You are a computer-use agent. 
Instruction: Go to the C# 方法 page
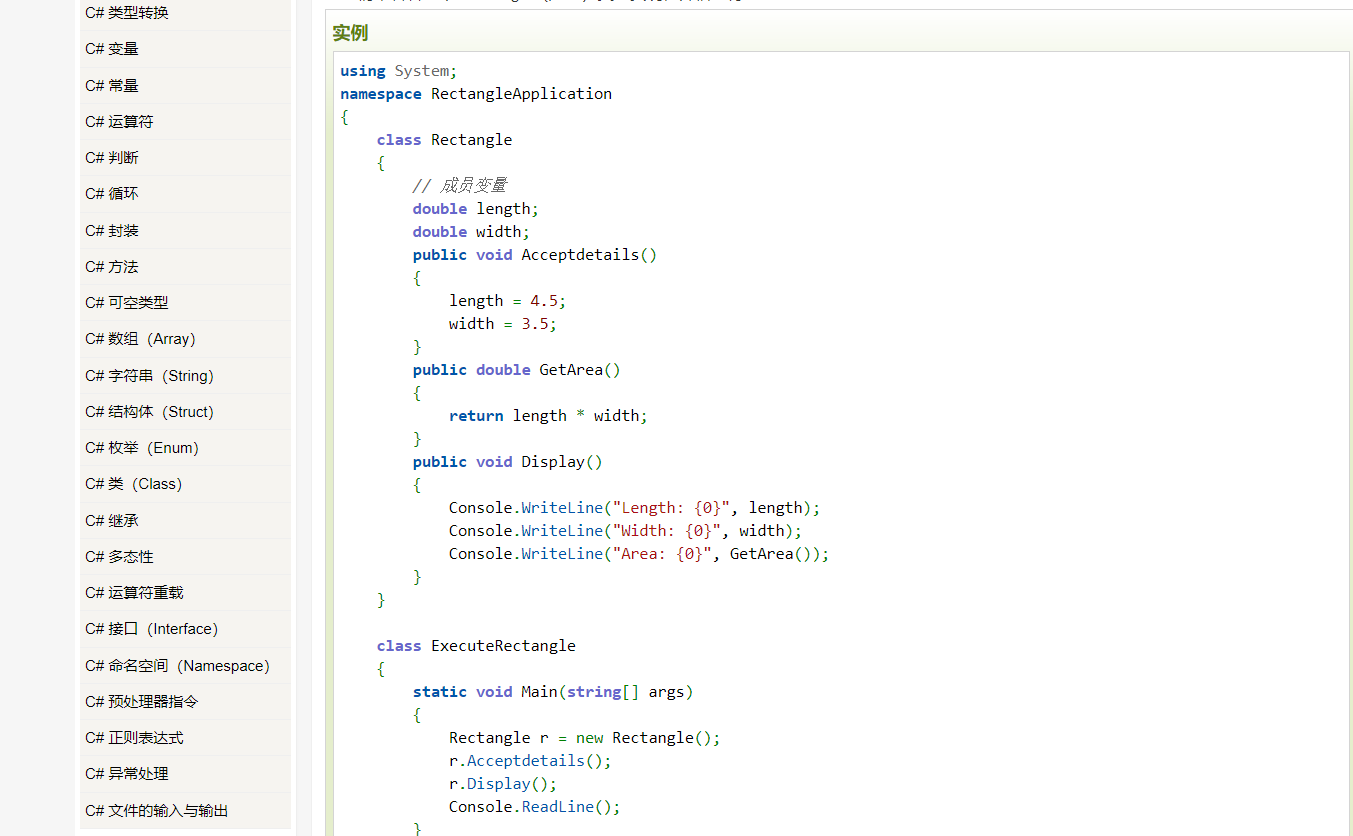112,267
